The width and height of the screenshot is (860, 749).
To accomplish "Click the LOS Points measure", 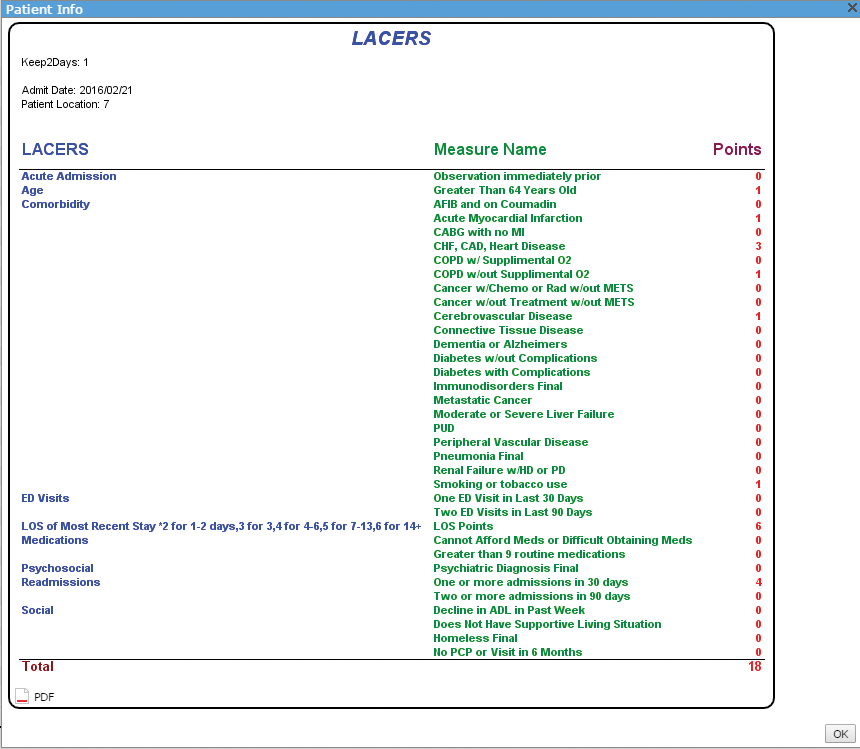I will point(463,526).
